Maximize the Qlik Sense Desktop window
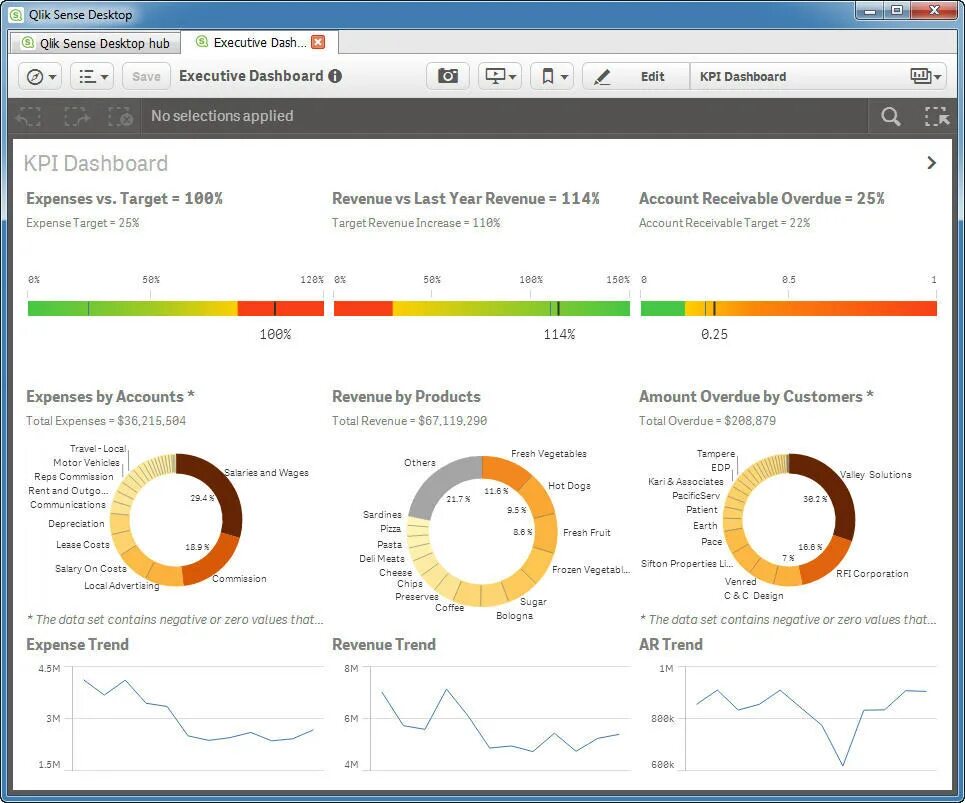Viewport: 965px width, 803px height. [897, 10]
